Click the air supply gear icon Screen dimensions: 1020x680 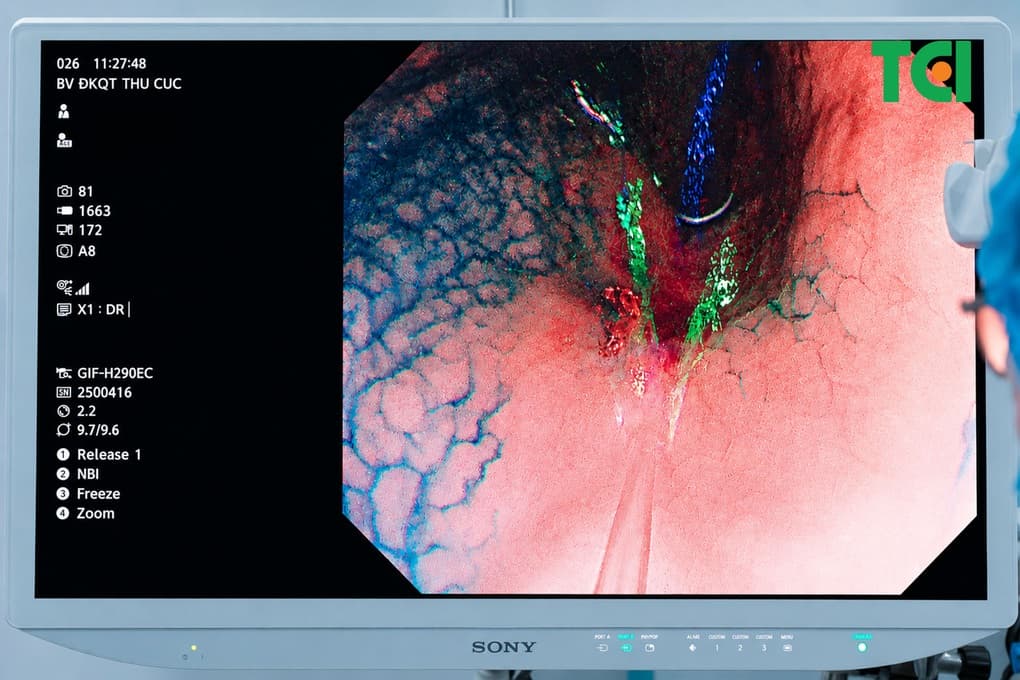pos(64,287)
